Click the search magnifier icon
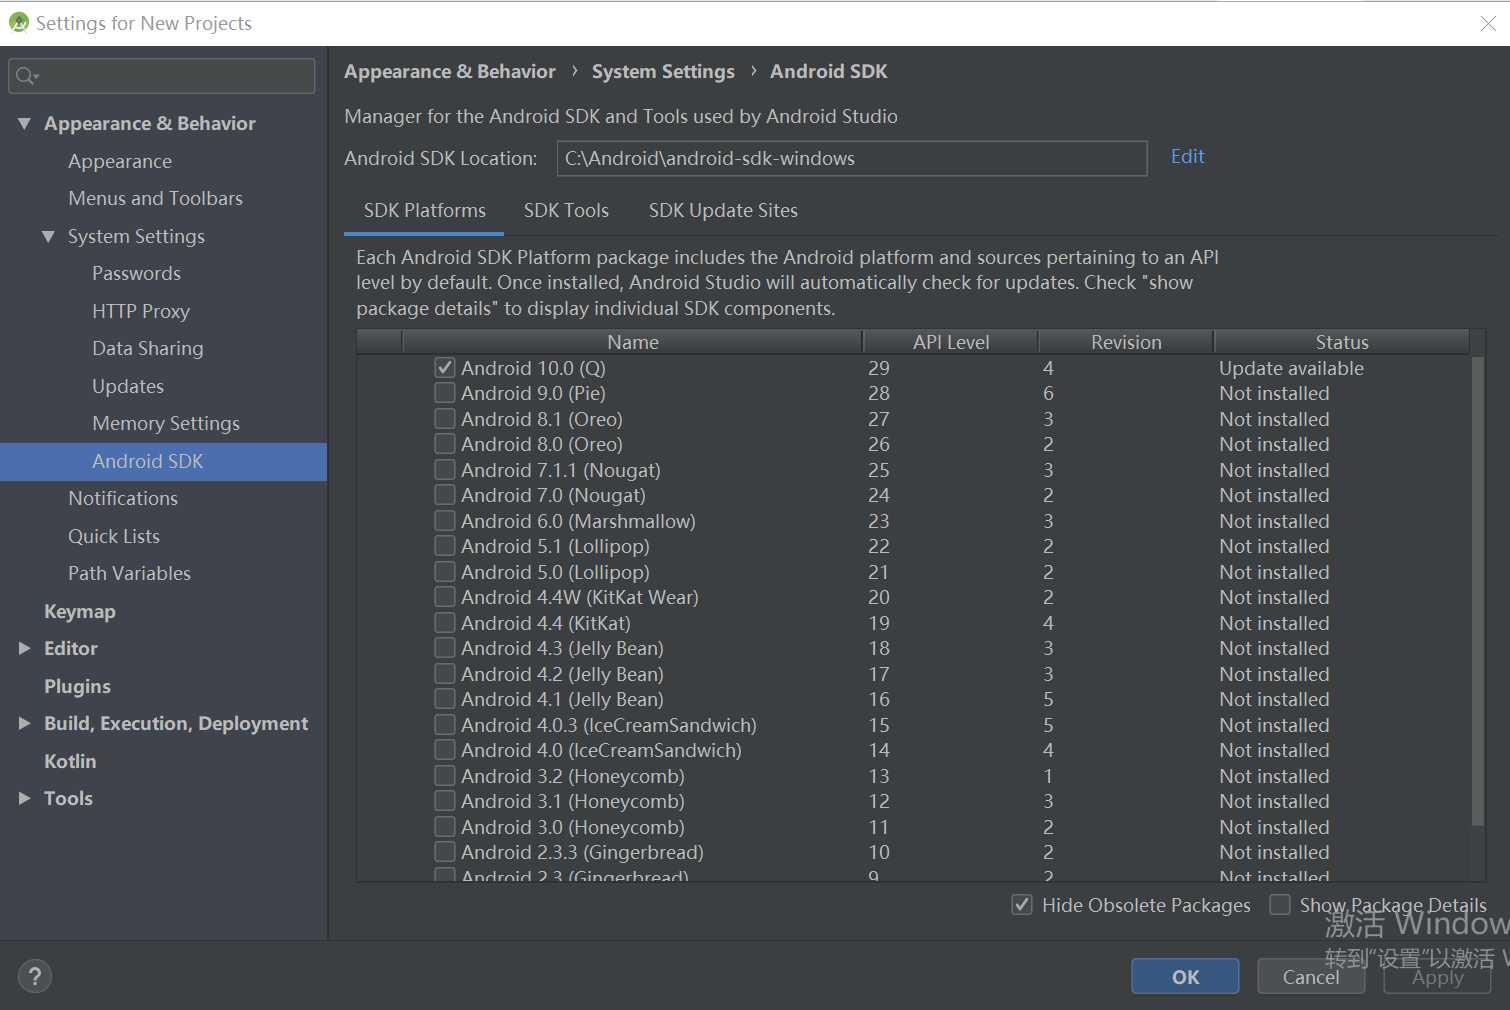1510x1010 pixels. tap(26, 76)
